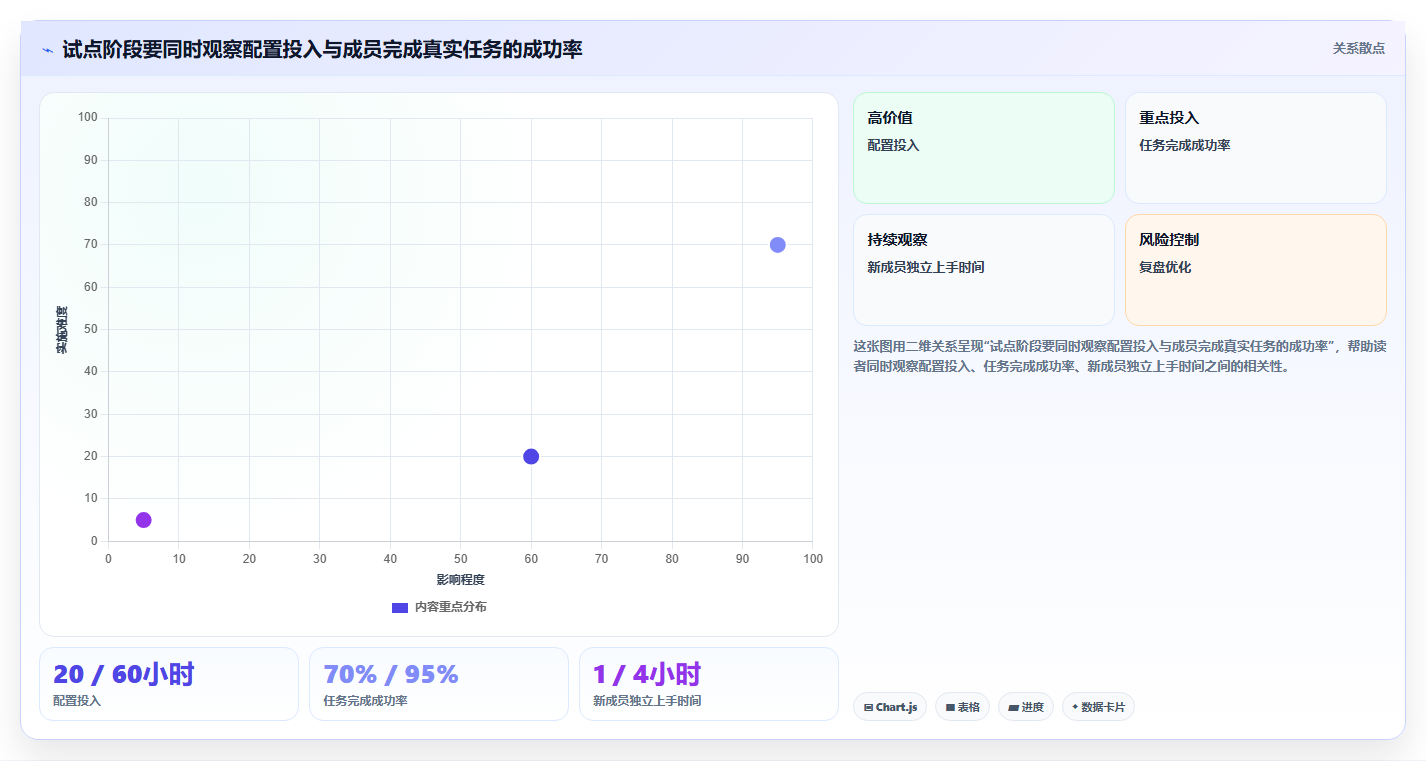Click the page title about 试点阶段
The image size is (1426, 761).
click(x=322, y=49)
